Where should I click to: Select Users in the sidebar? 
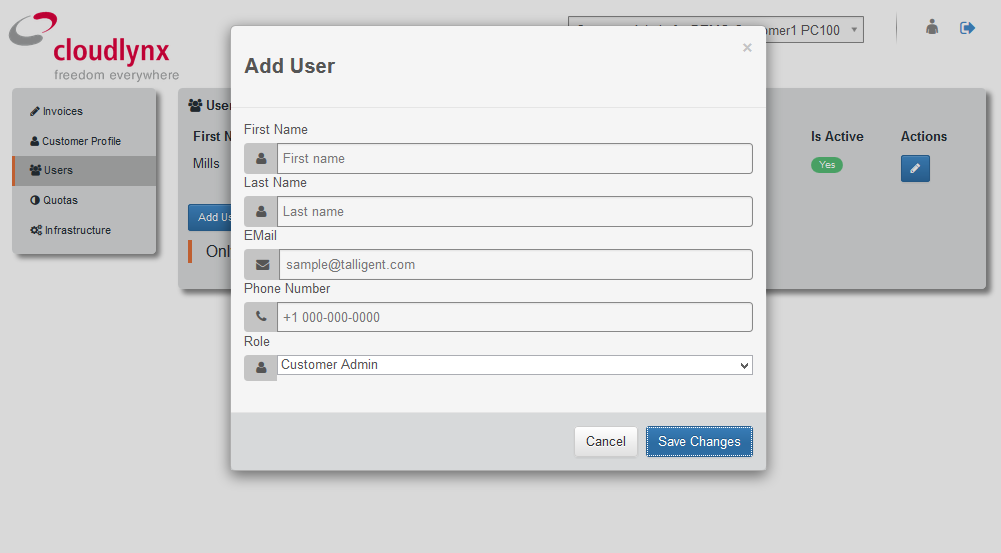pos(84,170)
